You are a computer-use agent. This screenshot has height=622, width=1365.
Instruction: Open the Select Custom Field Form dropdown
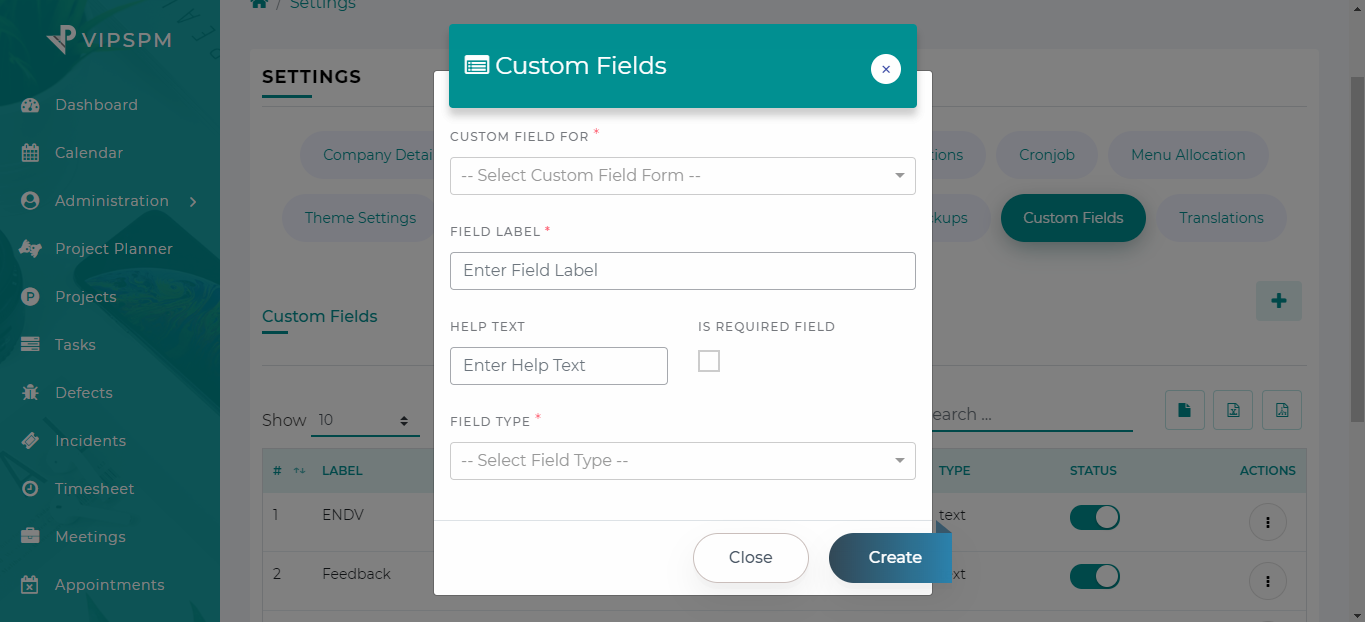coord(682,176)
